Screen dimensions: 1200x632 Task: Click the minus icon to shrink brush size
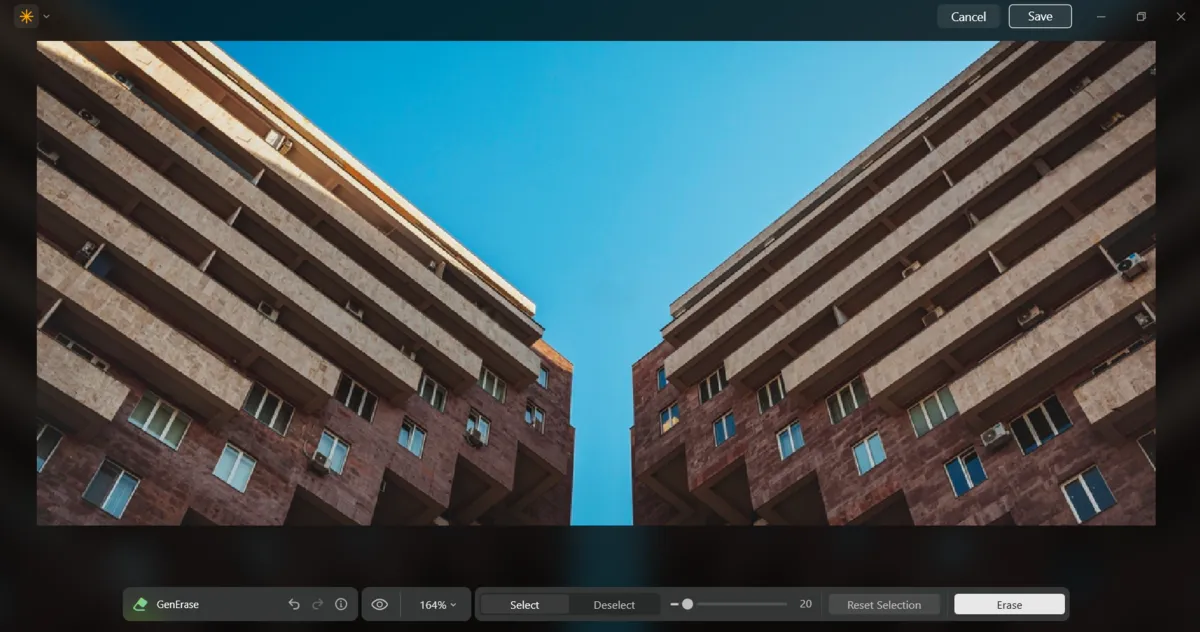pyautogui.click(x=675, y=604)
